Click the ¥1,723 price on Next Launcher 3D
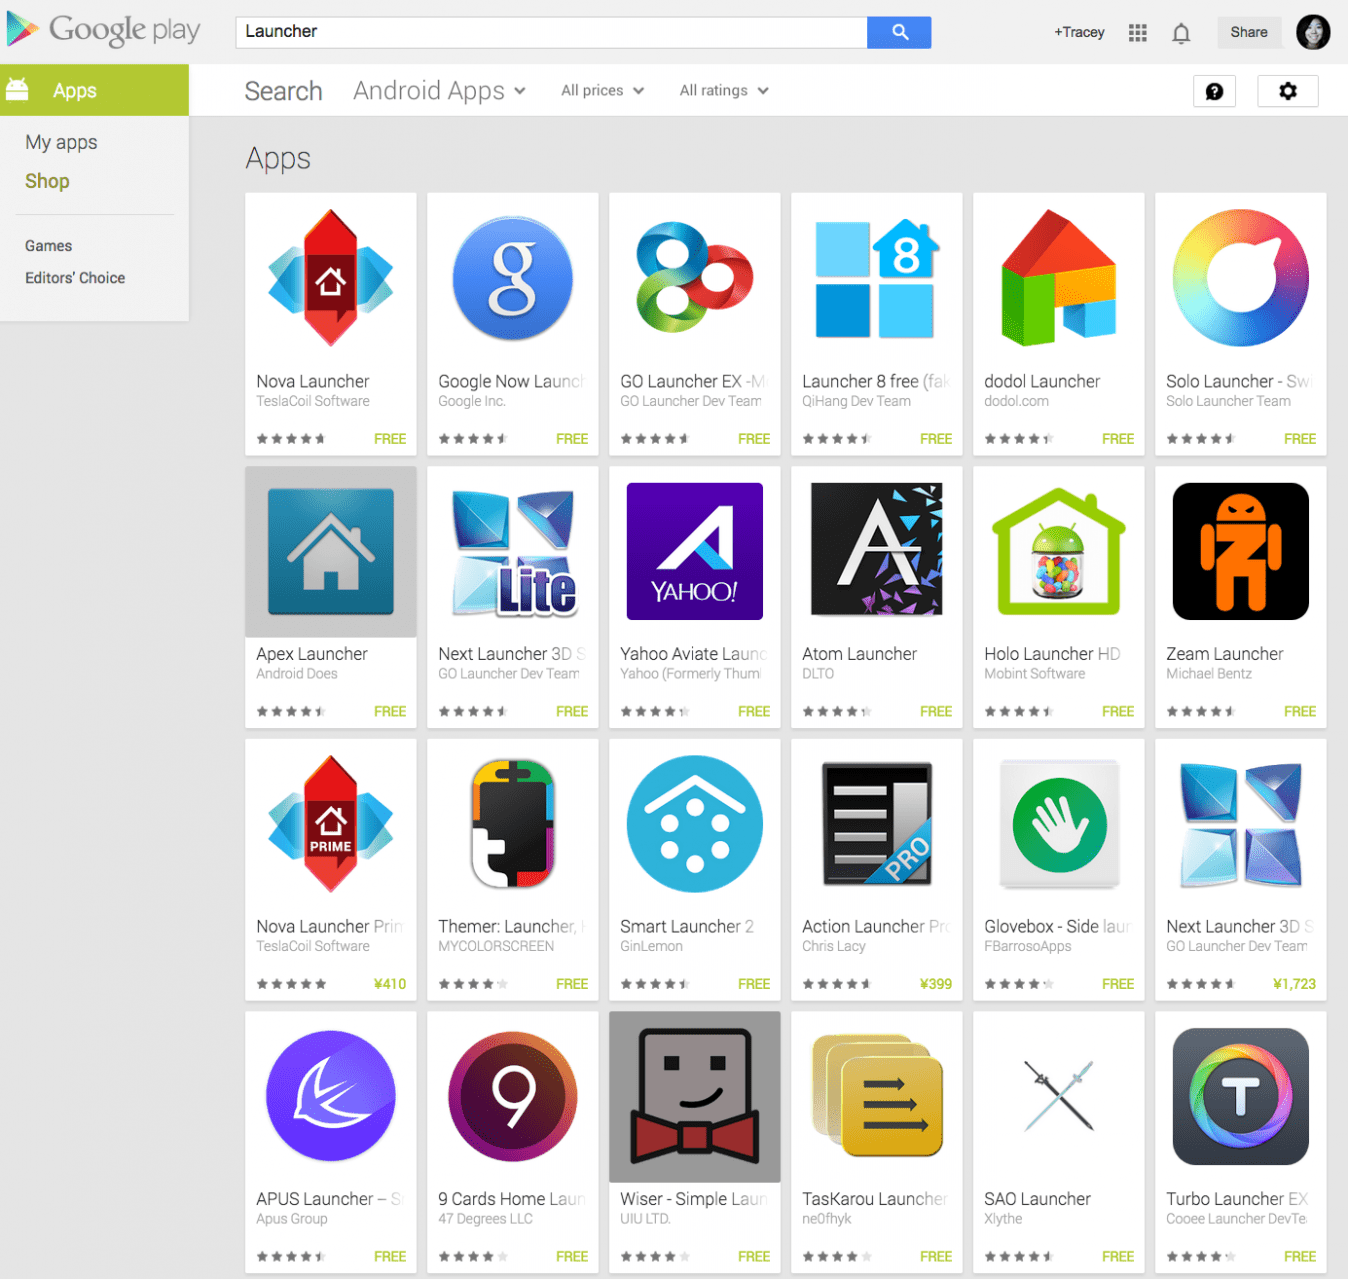This screenshot has width=1348, height=1280. coord(1294,984)
